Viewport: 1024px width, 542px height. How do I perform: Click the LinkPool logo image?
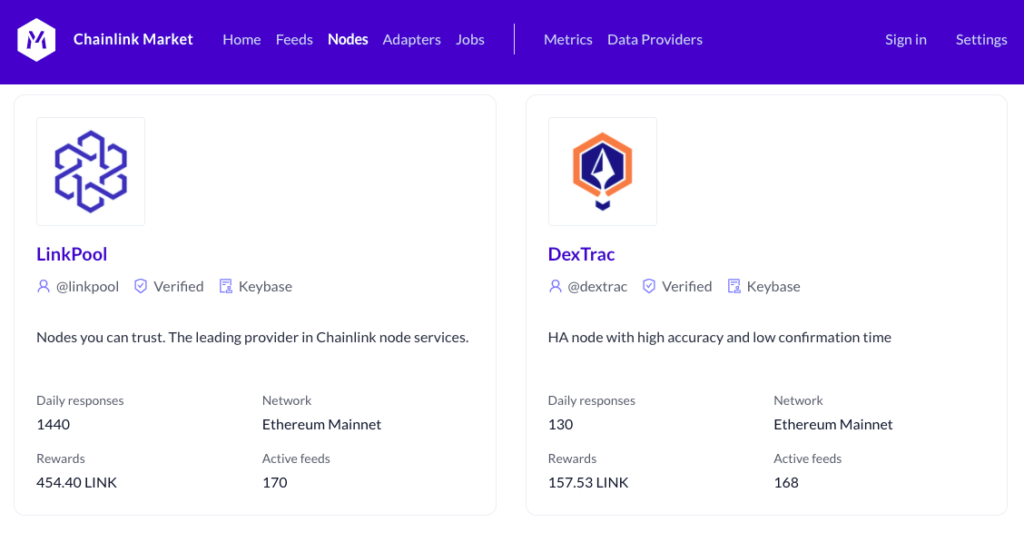pyautogui.click(x=90, y=171)
